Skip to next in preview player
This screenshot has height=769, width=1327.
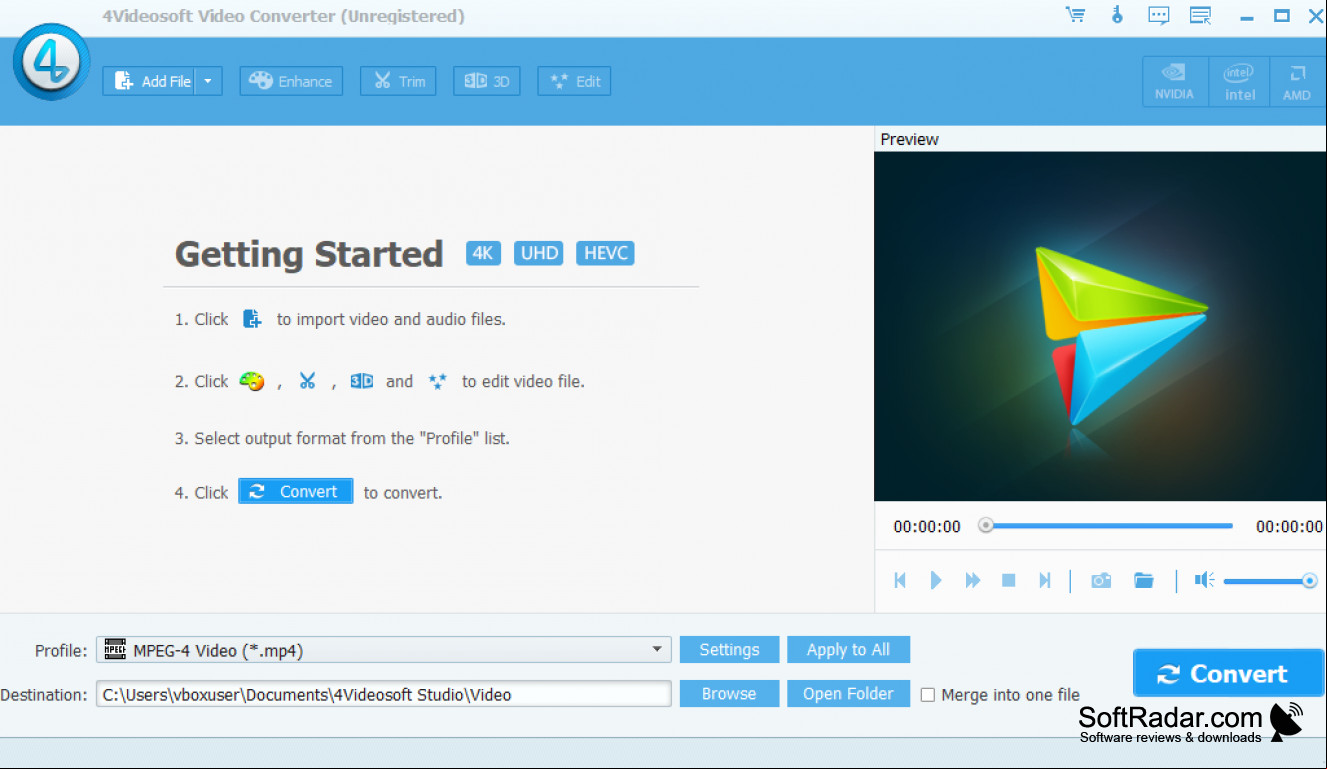tap(1045, 580)
